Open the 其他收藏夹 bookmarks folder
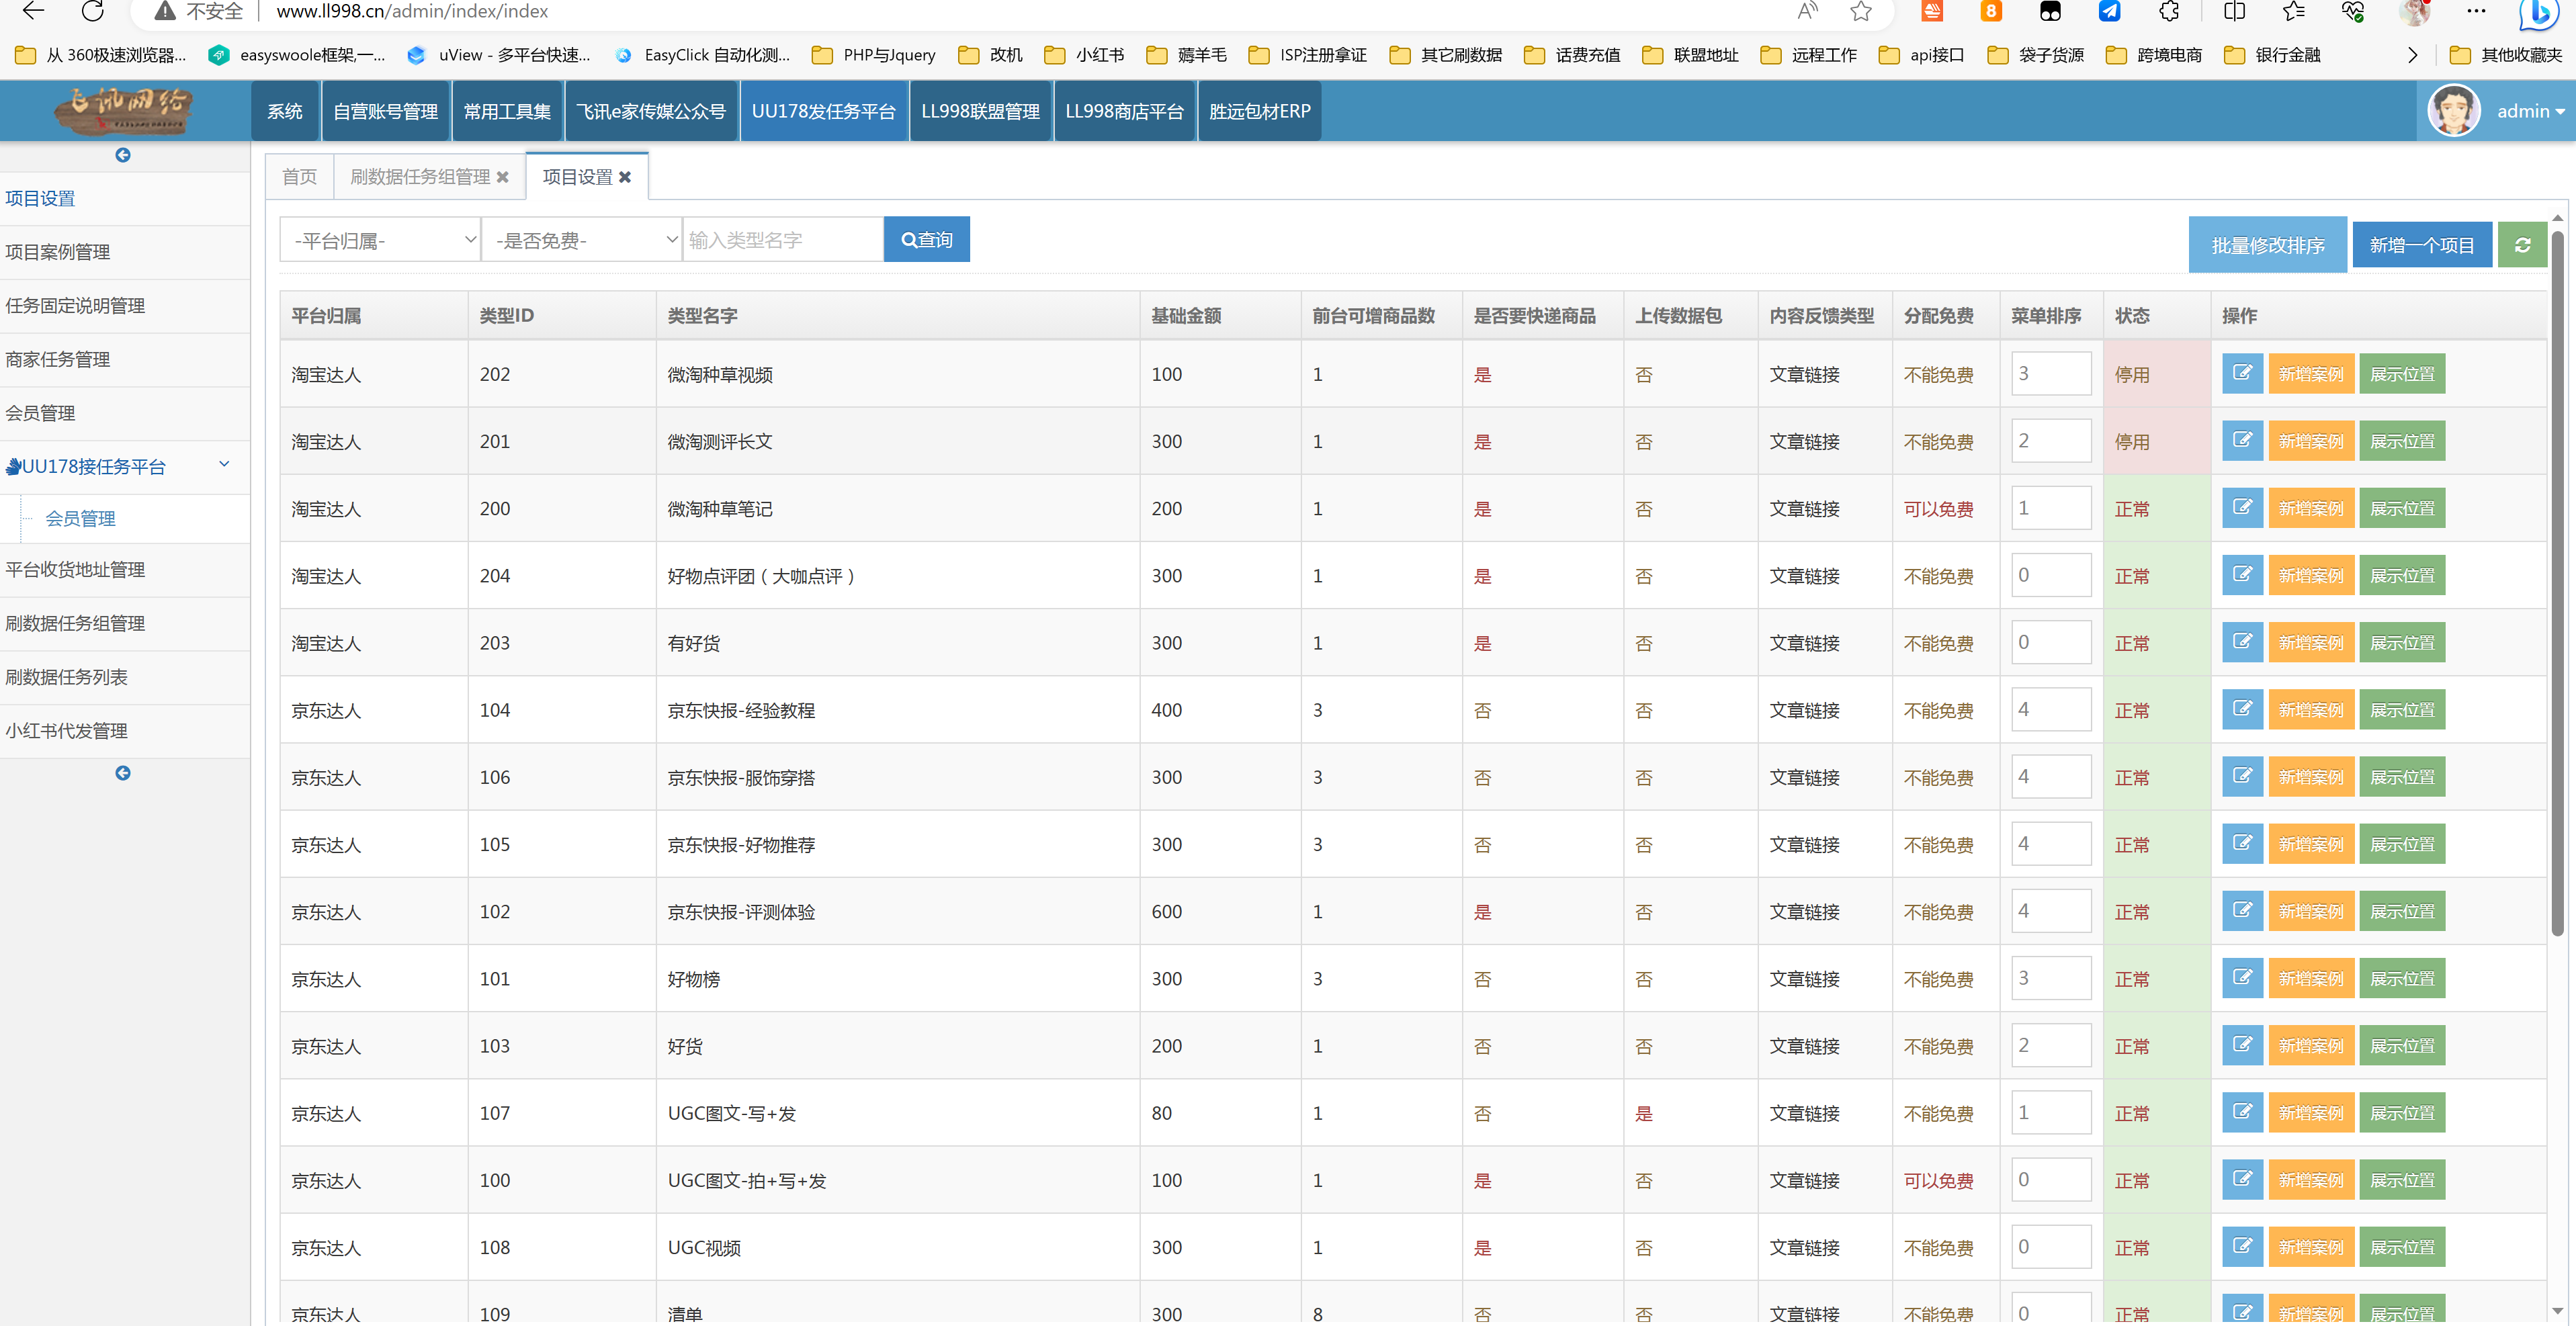 tap(2505, 55)
